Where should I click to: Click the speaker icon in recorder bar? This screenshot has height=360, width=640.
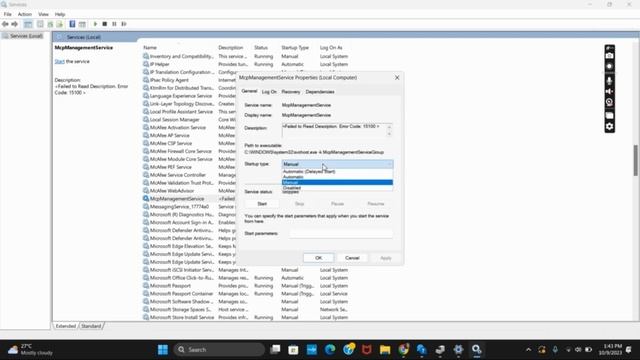click(609, 91)
